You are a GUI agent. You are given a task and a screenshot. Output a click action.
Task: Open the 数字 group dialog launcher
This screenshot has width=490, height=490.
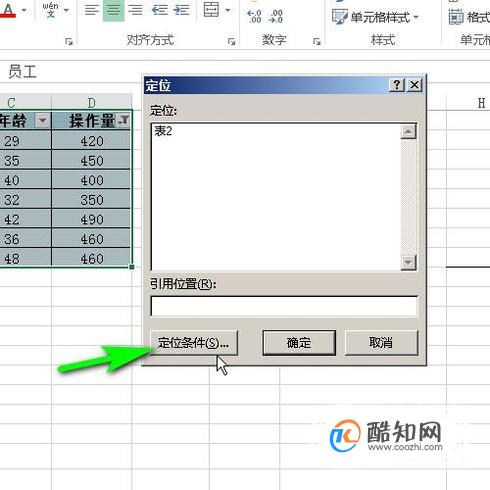click(x=316, y=42)
